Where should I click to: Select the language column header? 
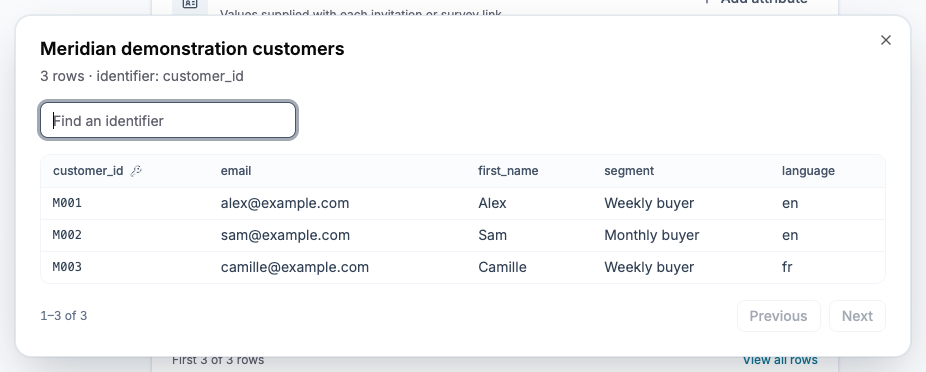[808, 171]
